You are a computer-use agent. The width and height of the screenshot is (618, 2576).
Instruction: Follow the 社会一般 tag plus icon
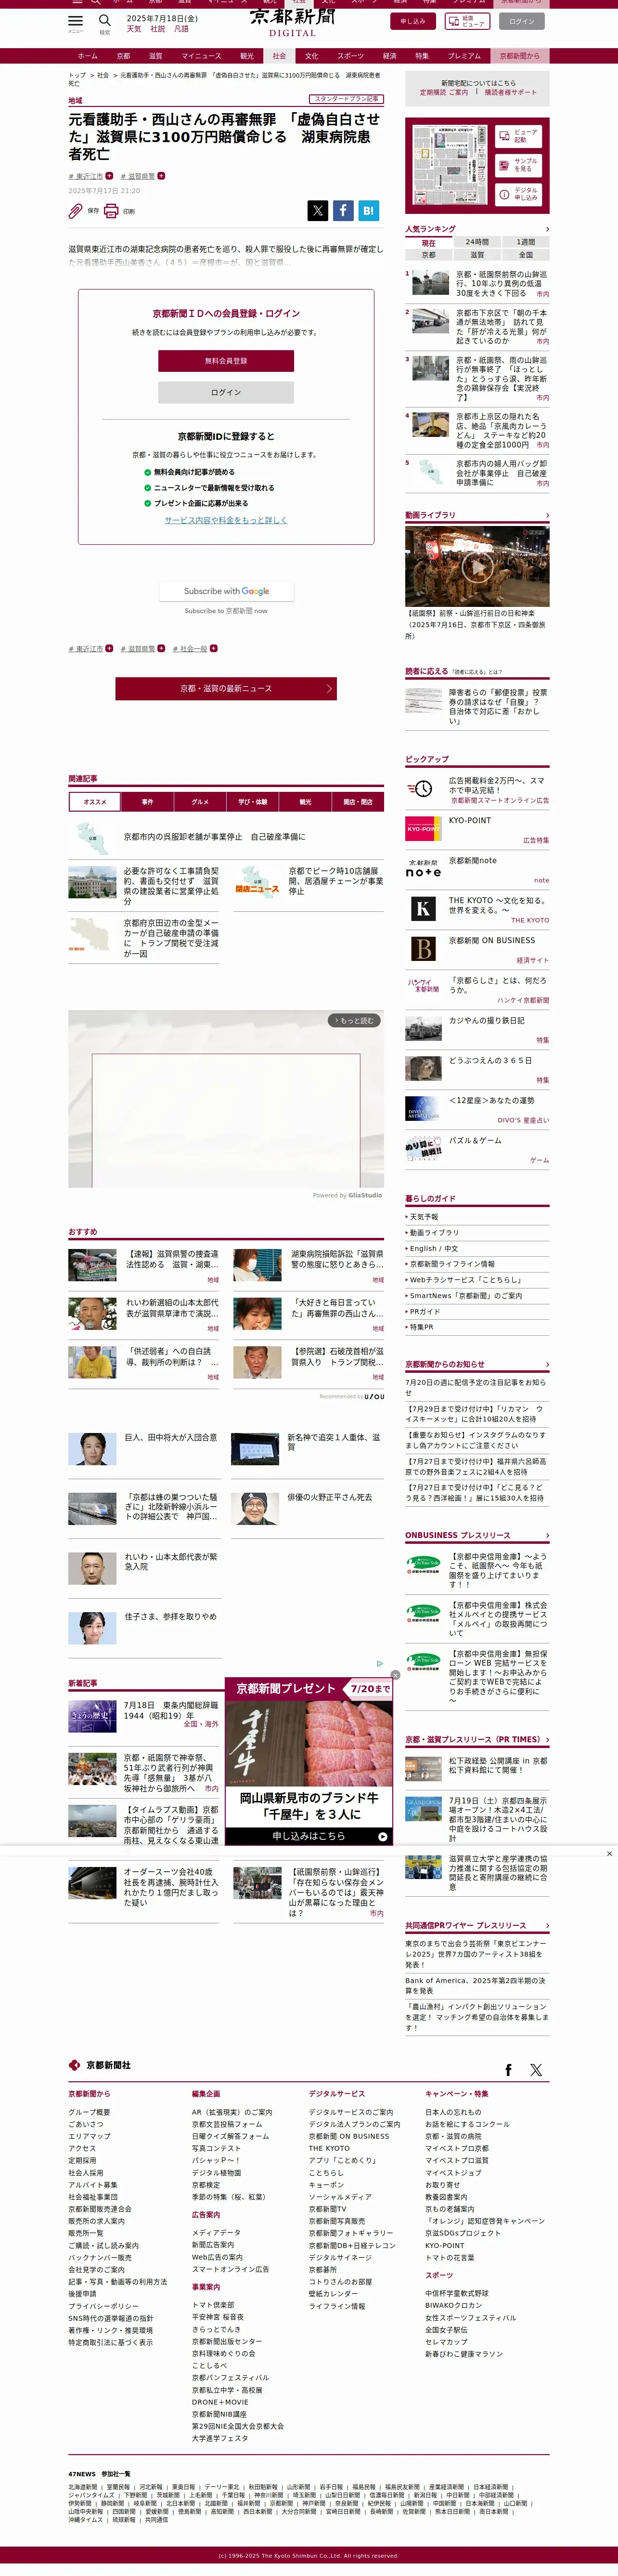tap(213, 648)
